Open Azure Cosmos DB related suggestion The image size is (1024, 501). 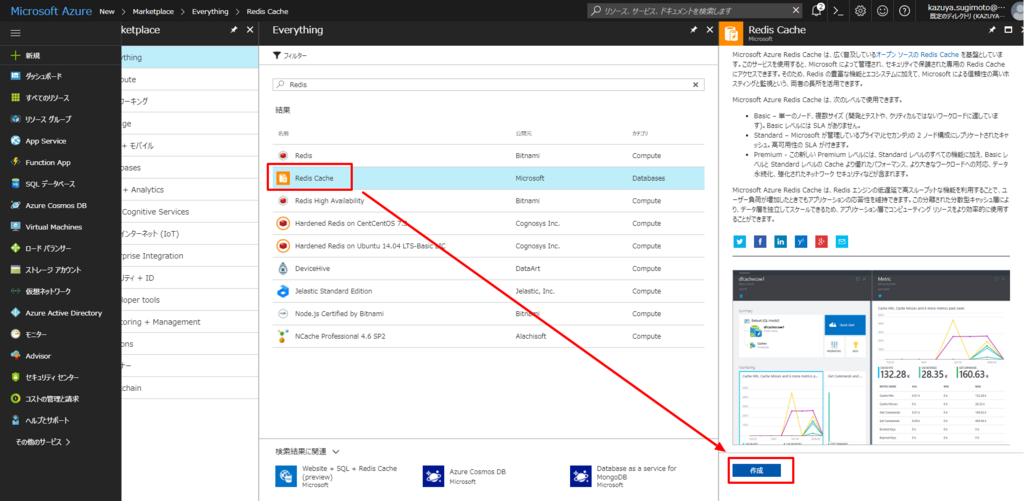coord(465,476)
